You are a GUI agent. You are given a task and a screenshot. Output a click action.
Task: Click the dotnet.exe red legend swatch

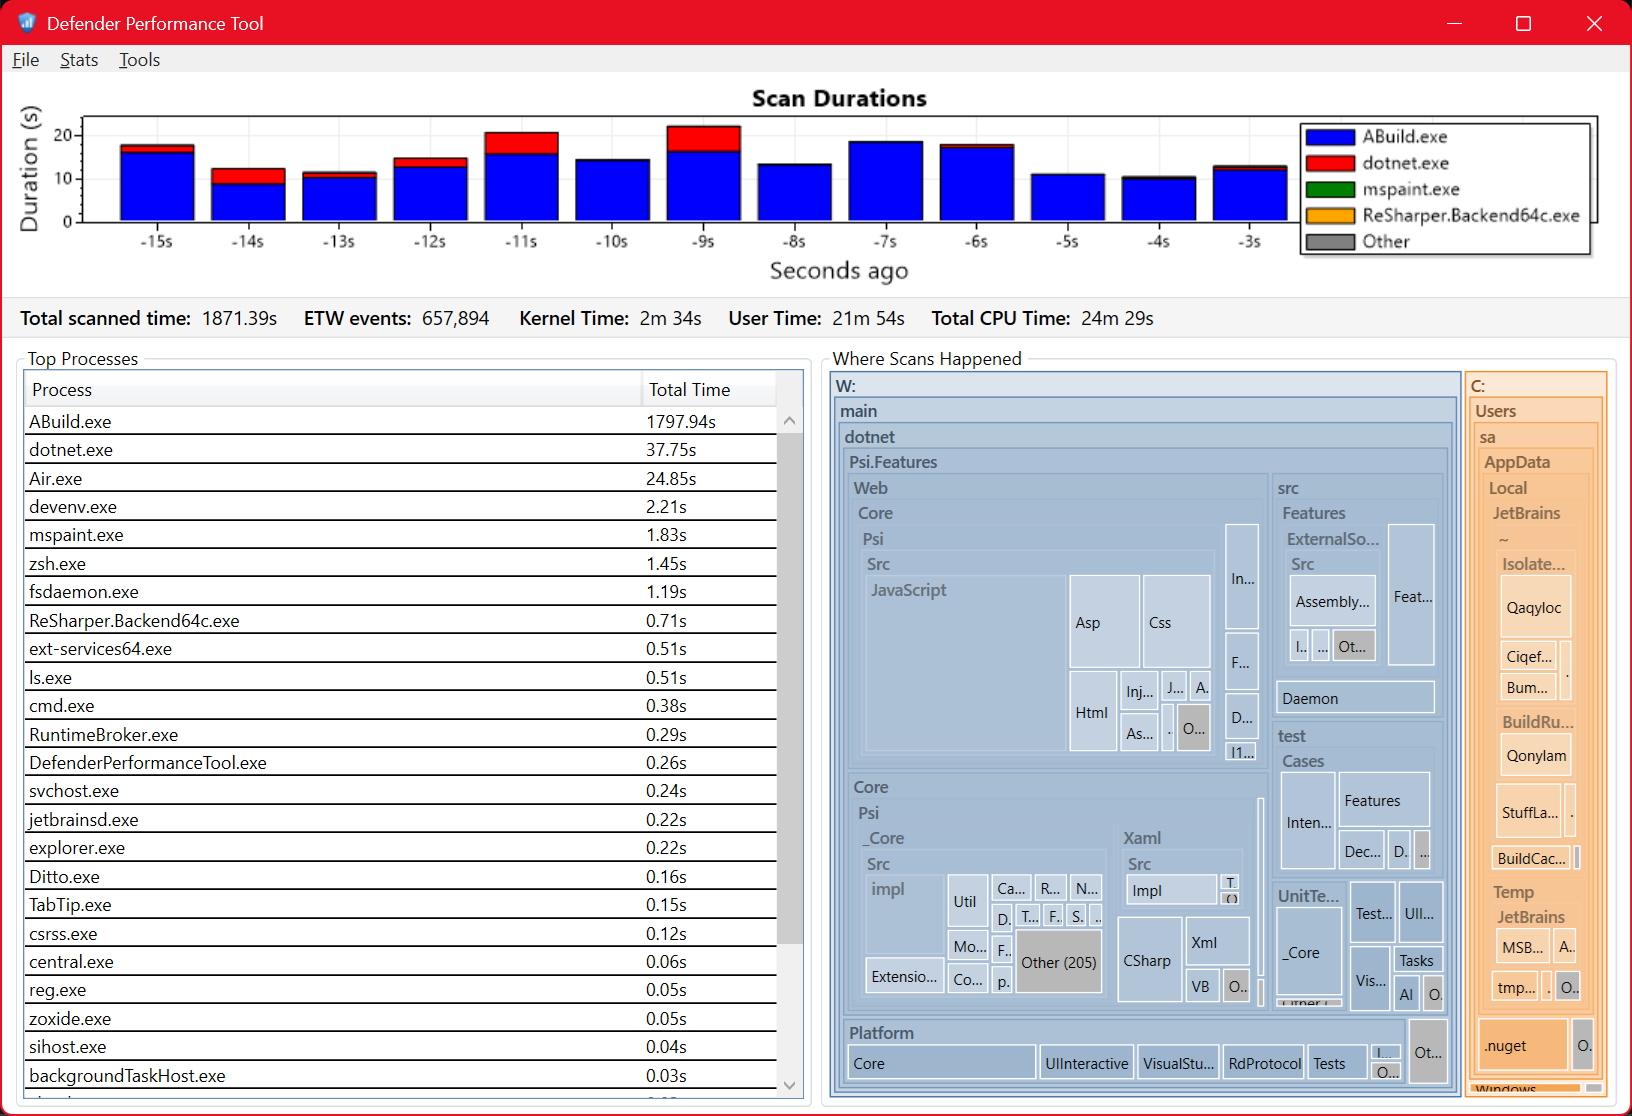(x=1330, y=163)
